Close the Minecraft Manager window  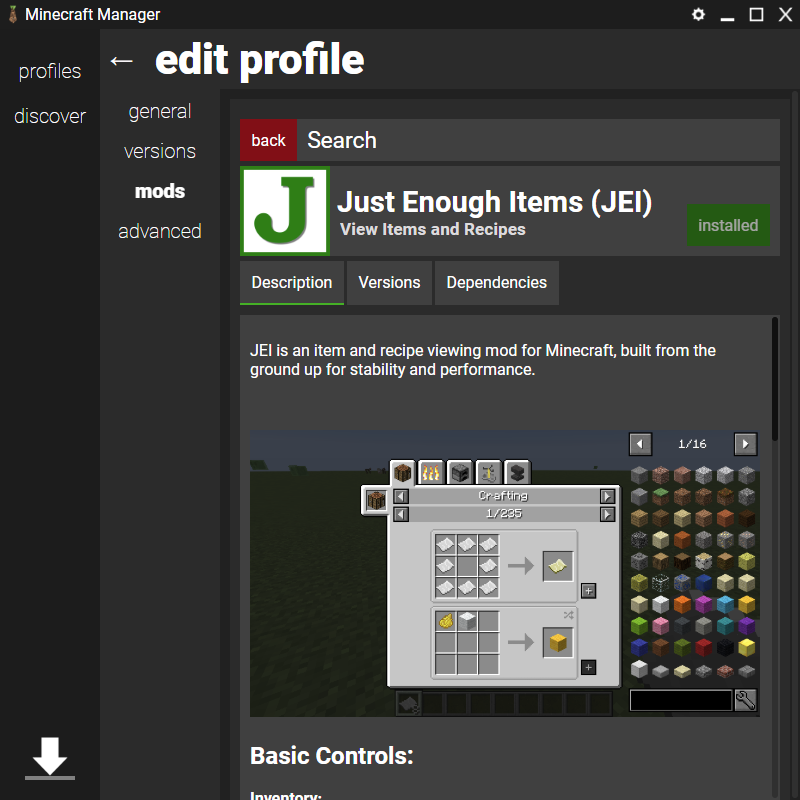[785, 14]
